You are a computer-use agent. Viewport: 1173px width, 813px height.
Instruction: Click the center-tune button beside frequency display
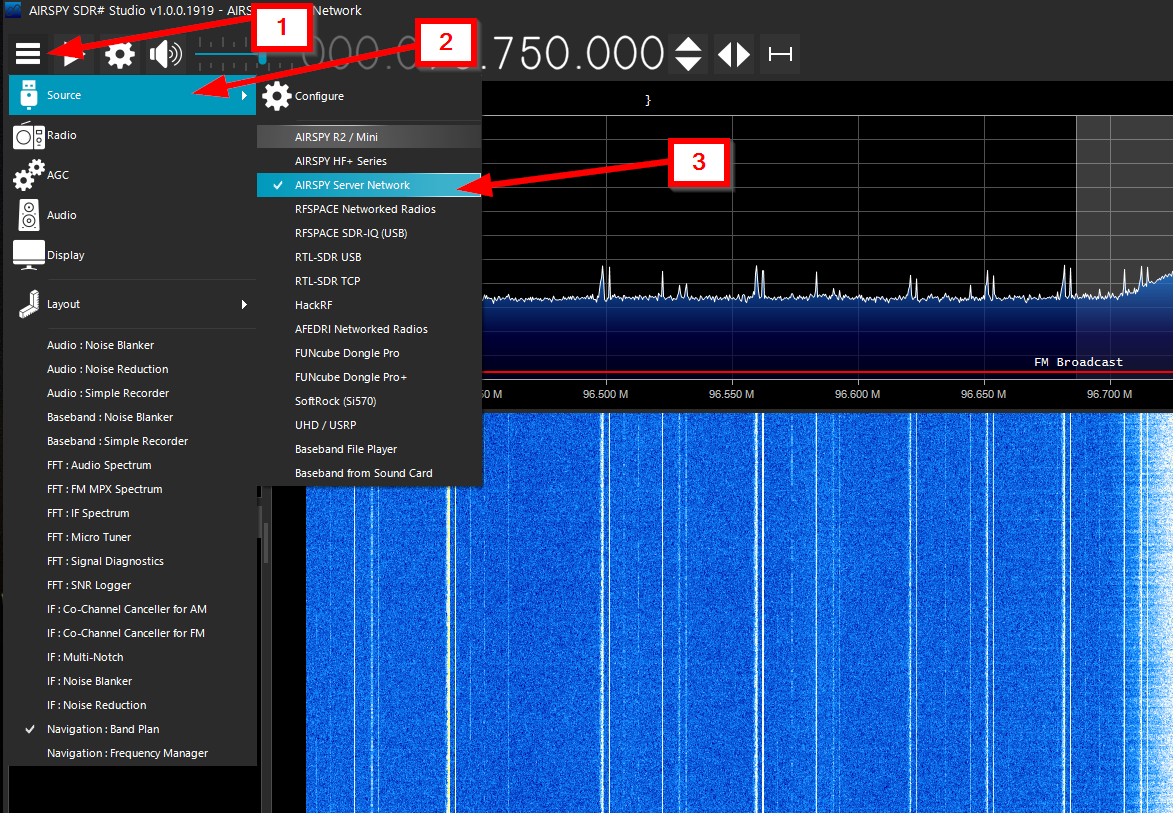pos(779,54)
